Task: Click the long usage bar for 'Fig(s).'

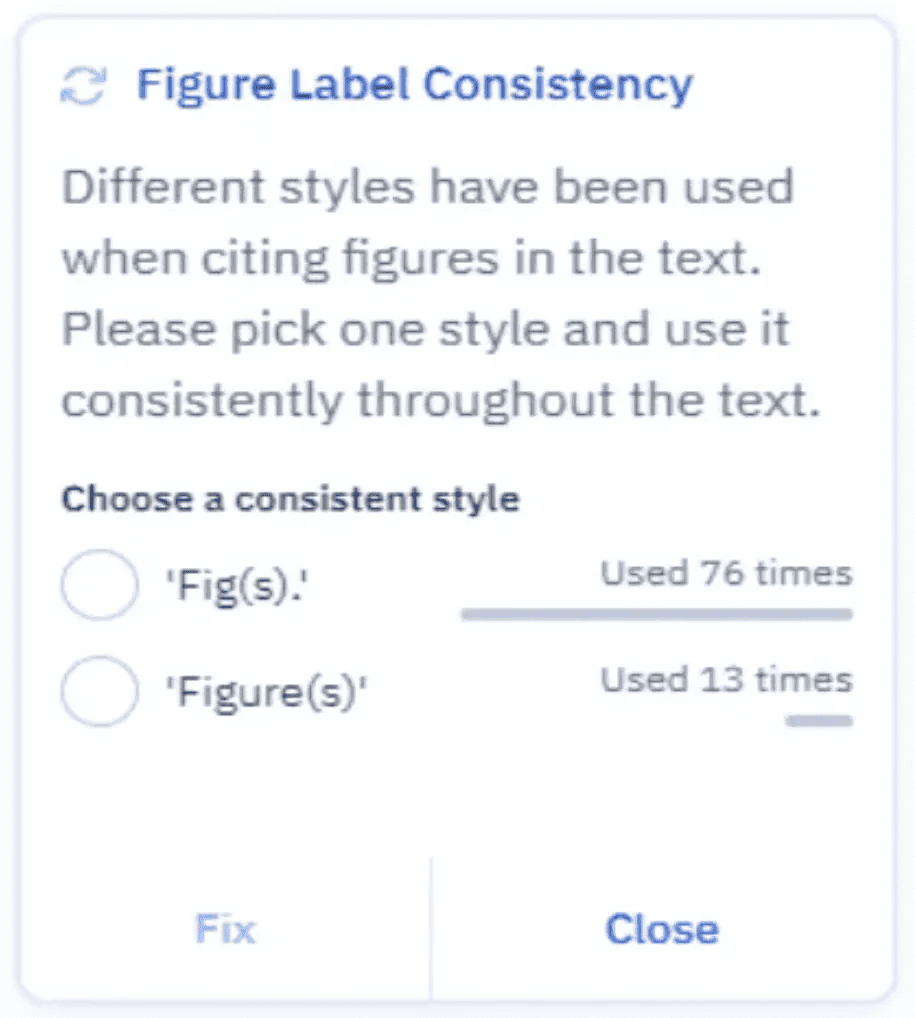Action: 656,614
